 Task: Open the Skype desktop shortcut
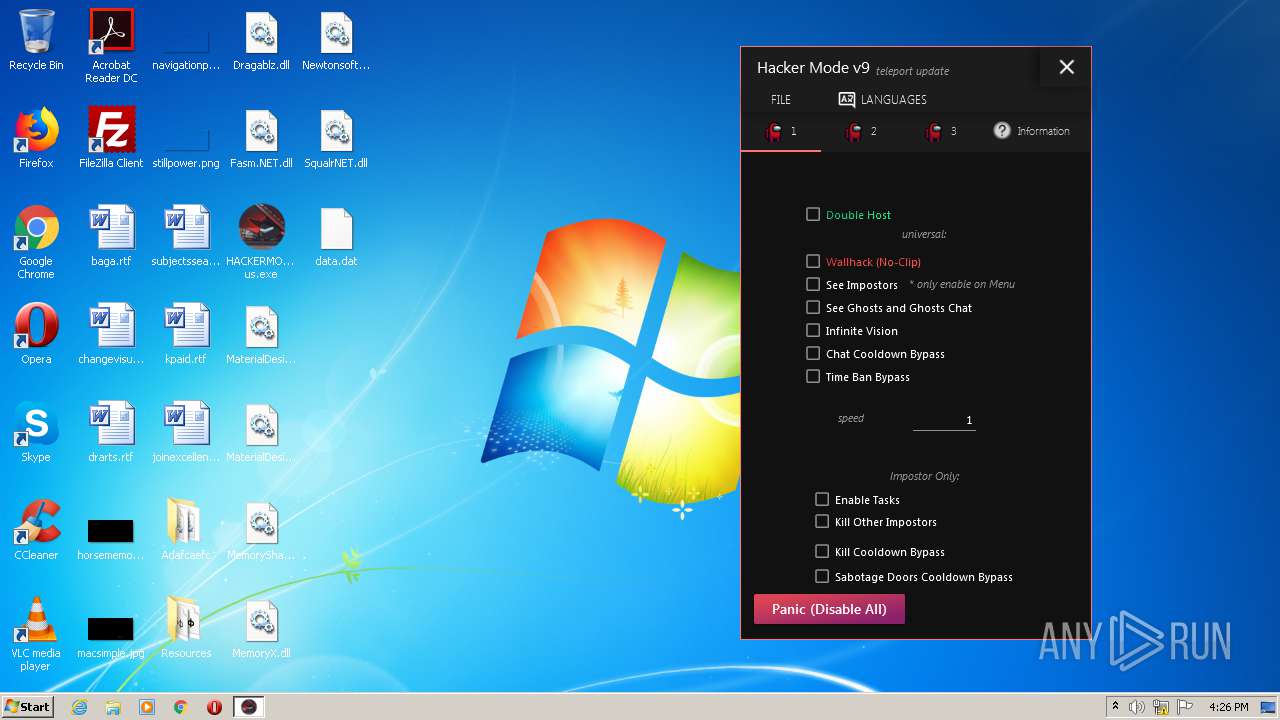[36, 432]
